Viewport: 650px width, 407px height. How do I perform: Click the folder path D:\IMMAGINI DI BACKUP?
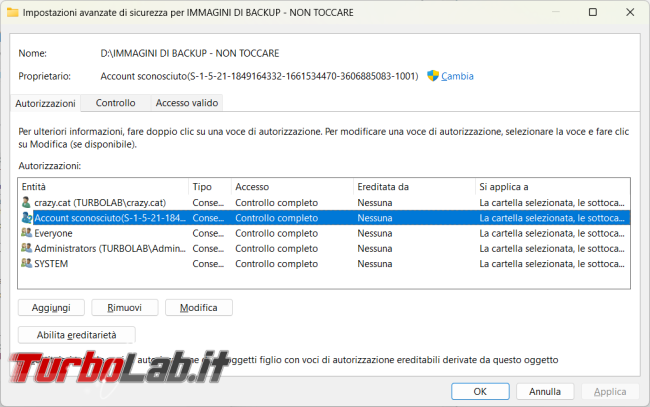coord(190,53)
